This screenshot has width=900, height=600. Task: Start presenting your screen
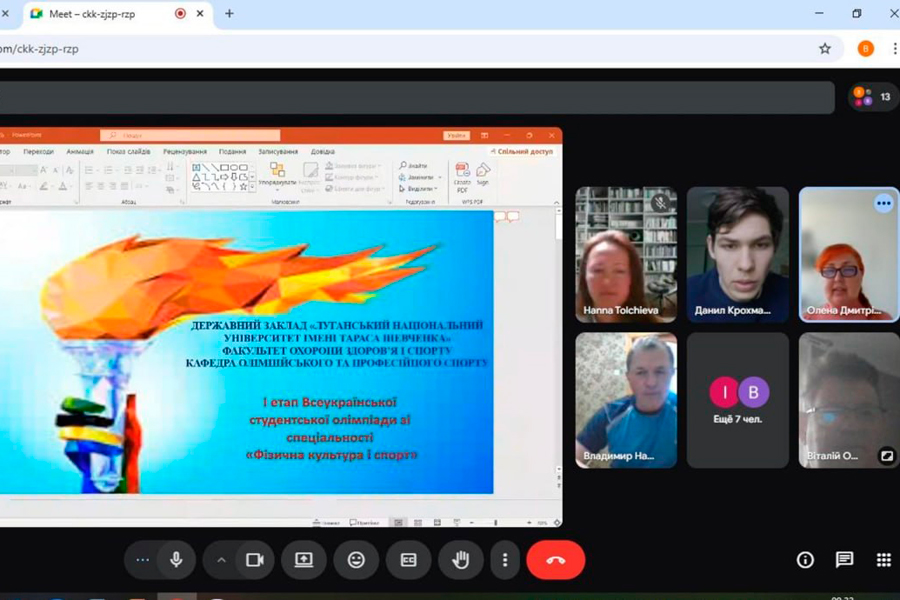[x=304, y=560]
